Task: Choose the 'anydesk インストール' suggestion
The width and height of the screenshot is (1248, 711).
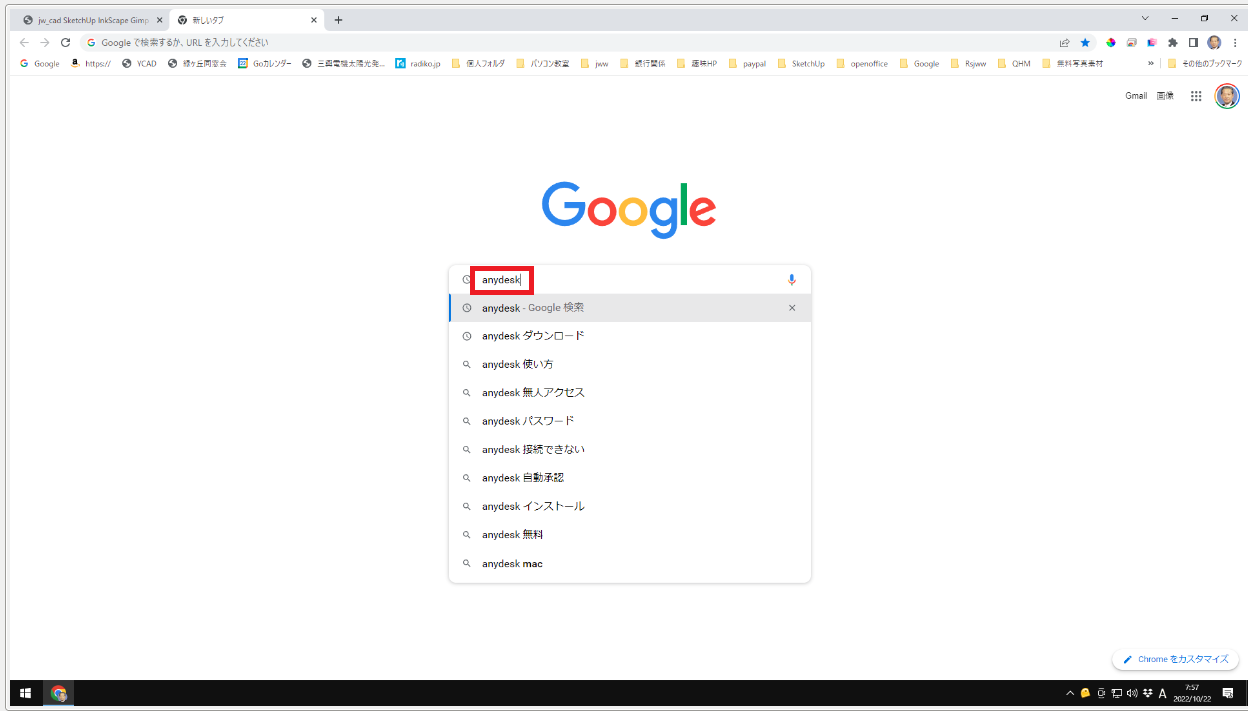Action: click(x=630, y=506)
